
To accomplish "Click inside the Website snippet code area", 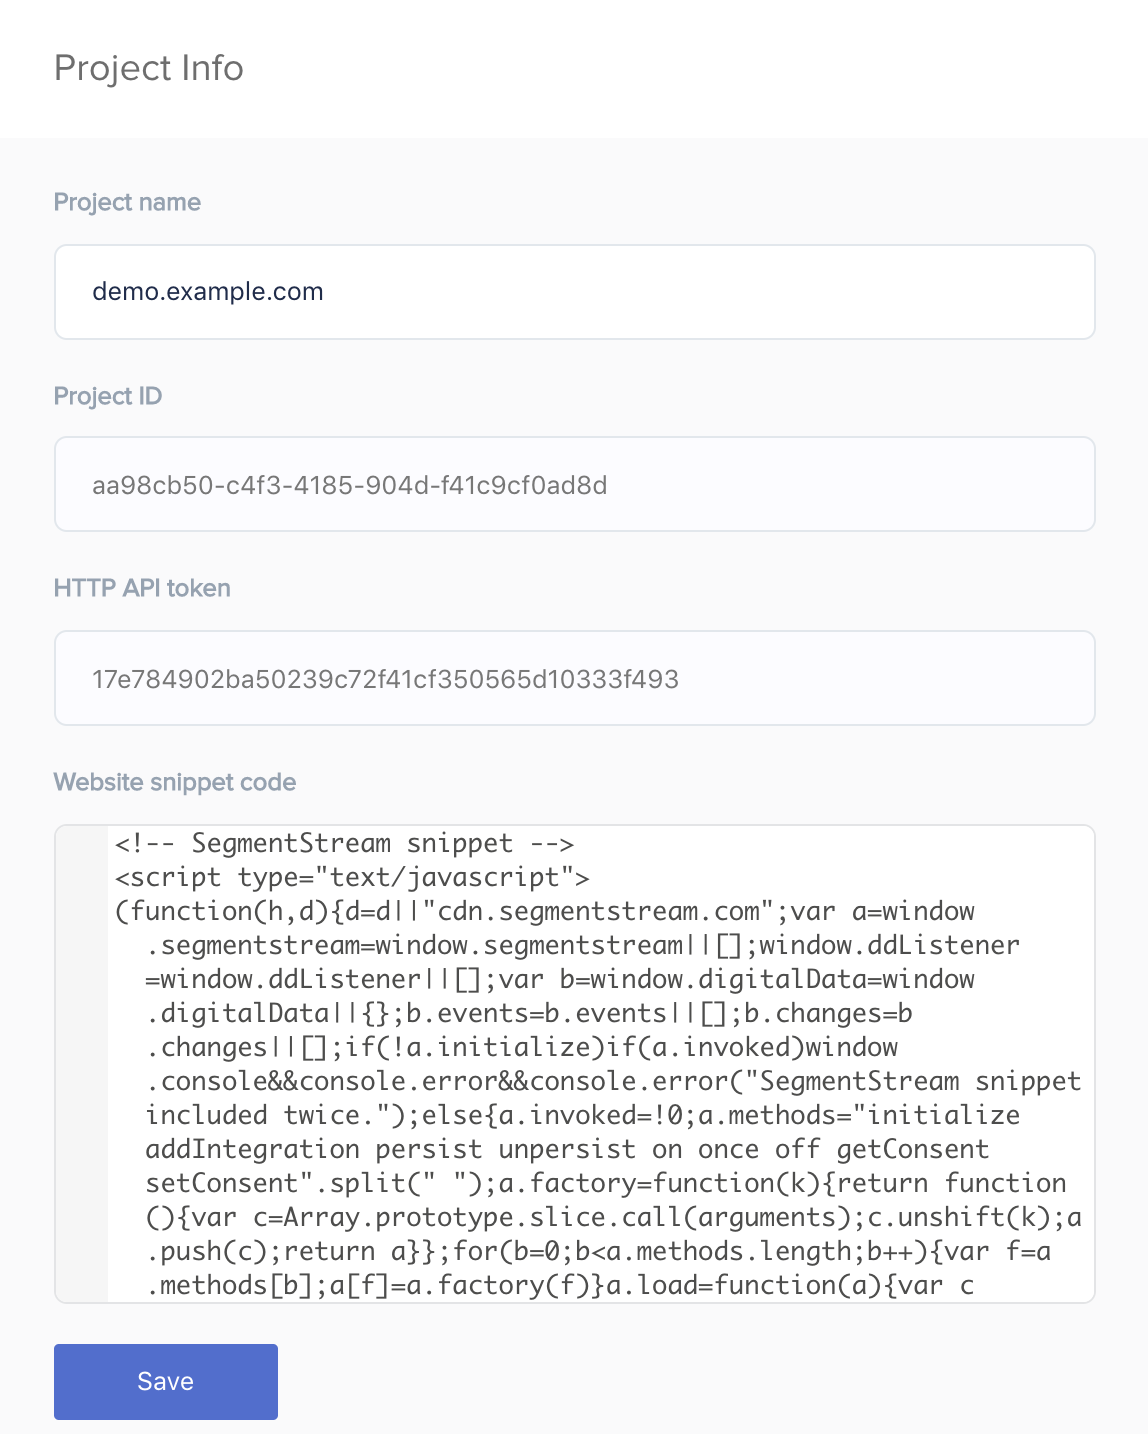I will (x=600, y=1064).
